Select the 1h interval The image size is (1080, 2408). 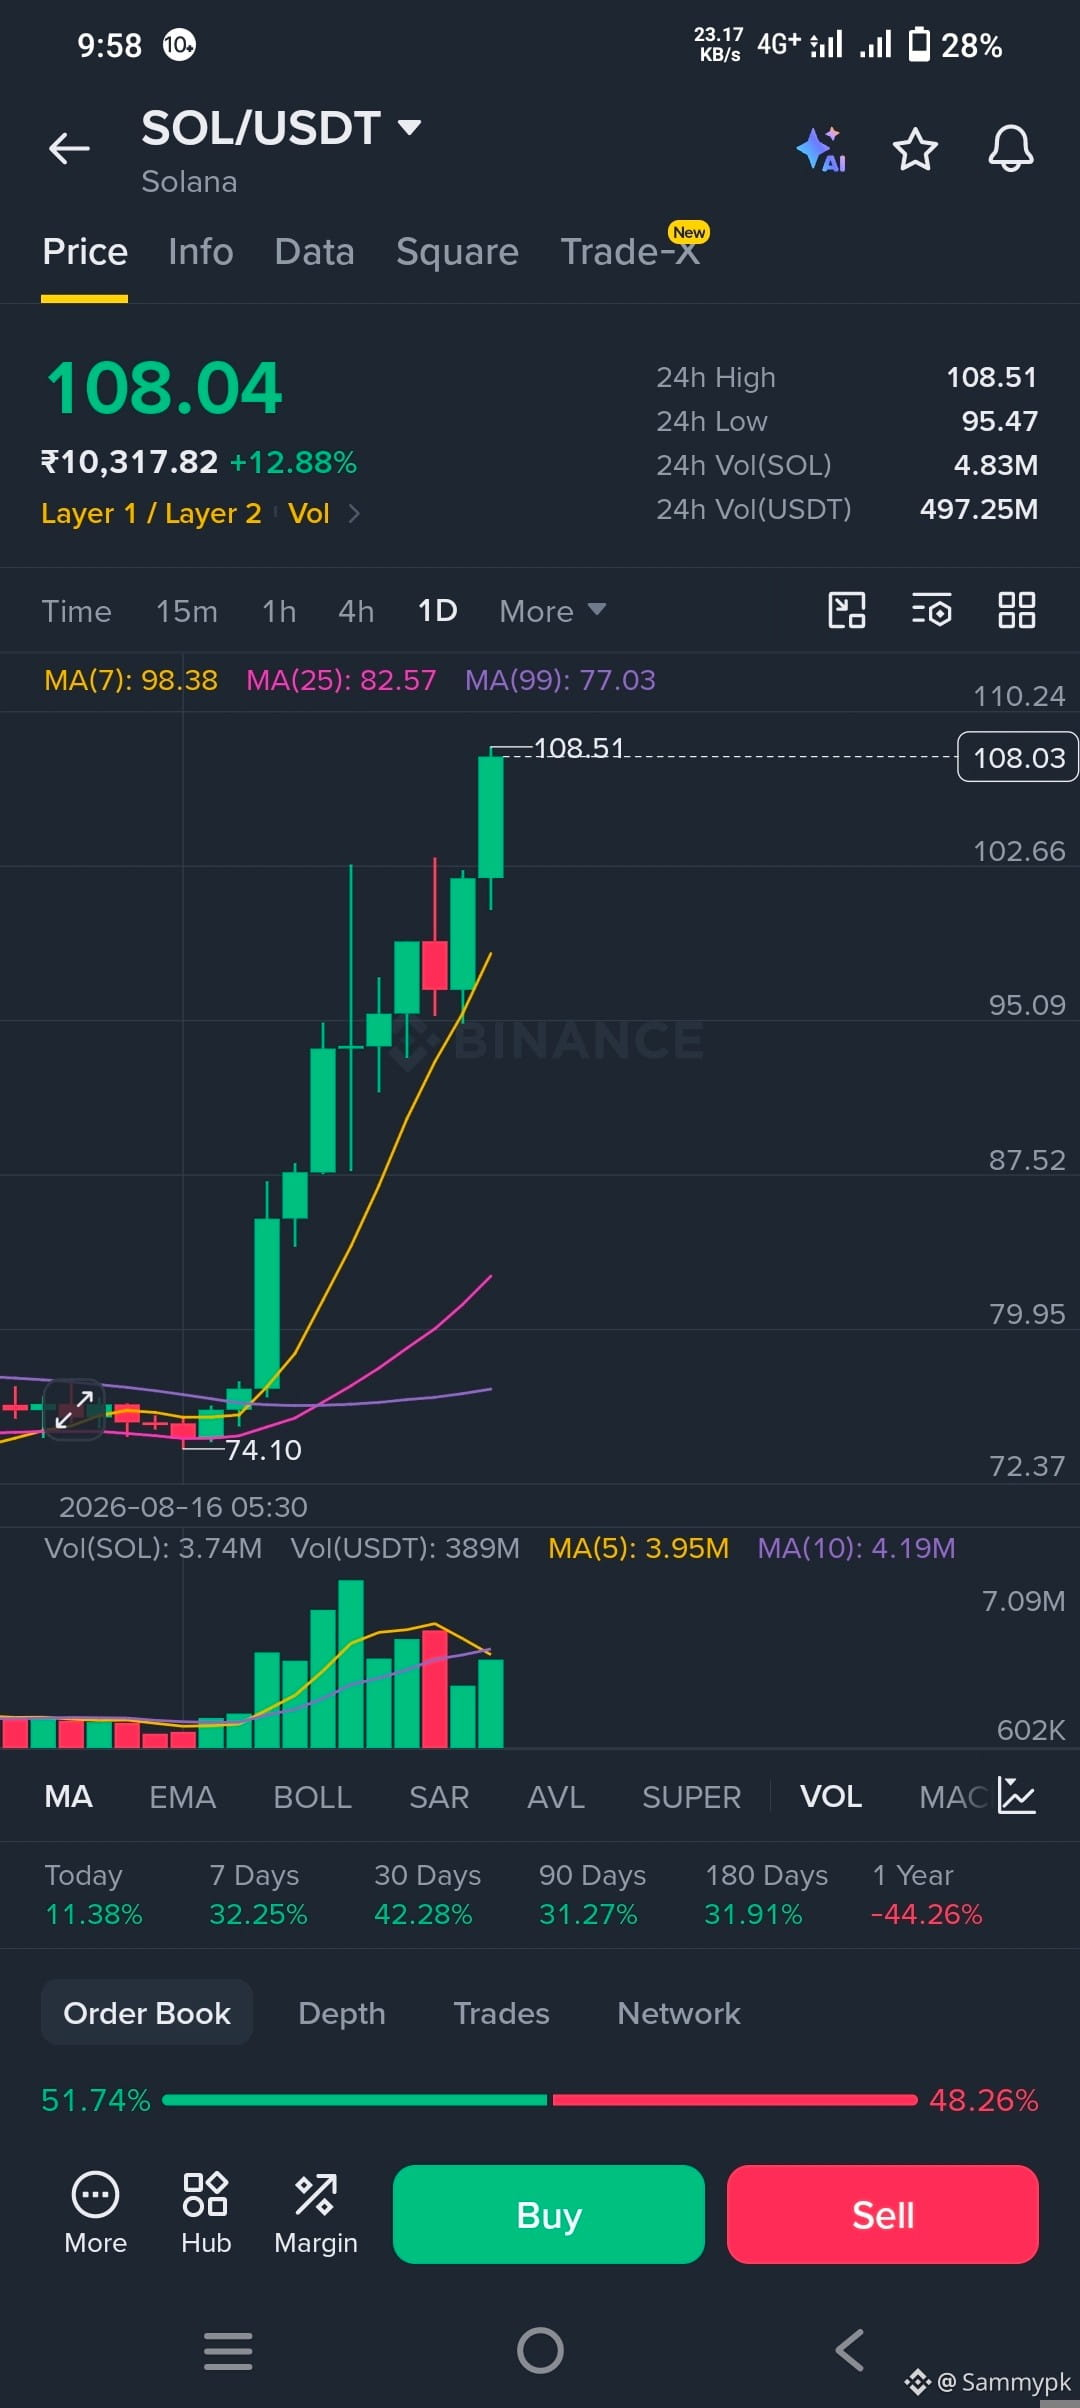(x=279, y=611)
